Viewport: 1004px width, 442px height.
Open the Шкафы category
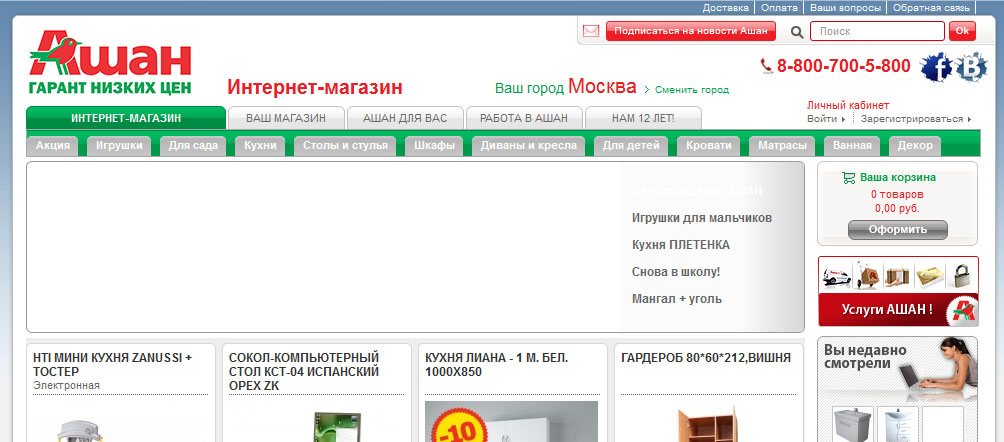pos(434,145)
